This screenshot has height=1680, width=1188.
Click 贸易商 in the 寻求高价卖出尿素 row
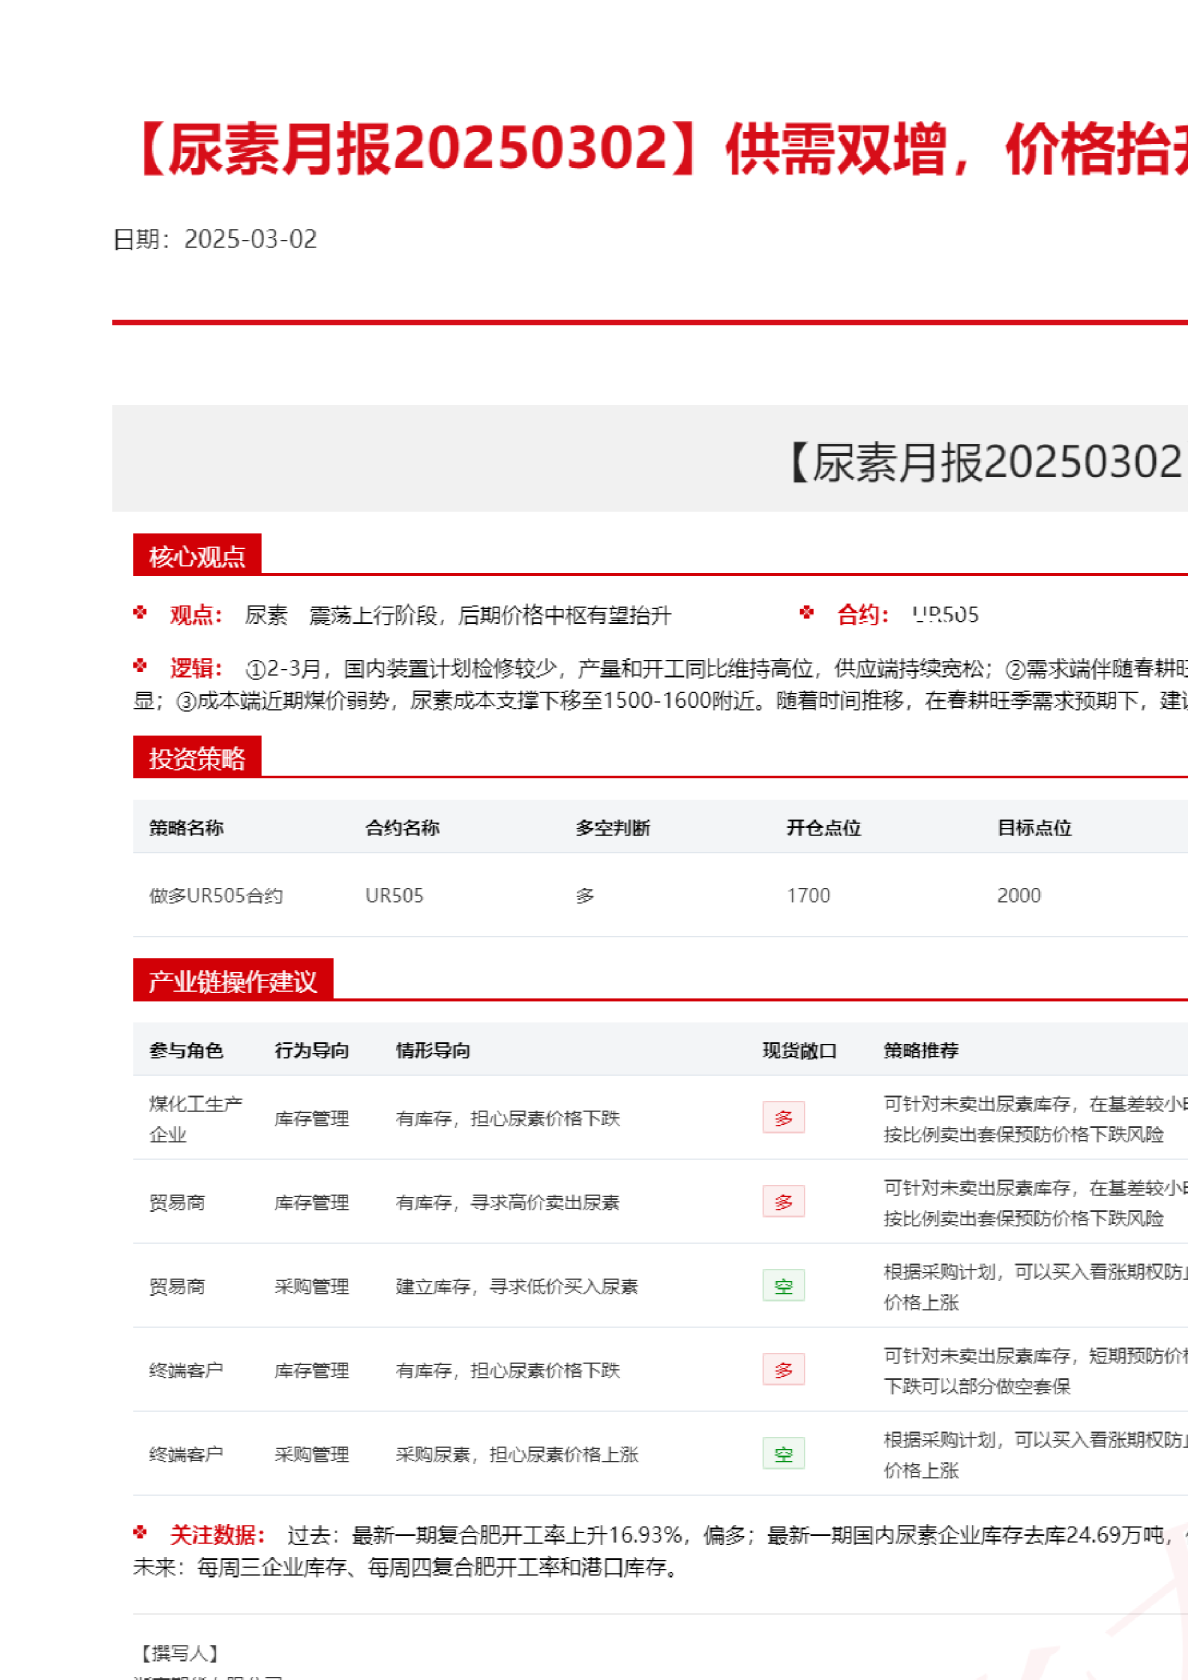click(177, 1202)
